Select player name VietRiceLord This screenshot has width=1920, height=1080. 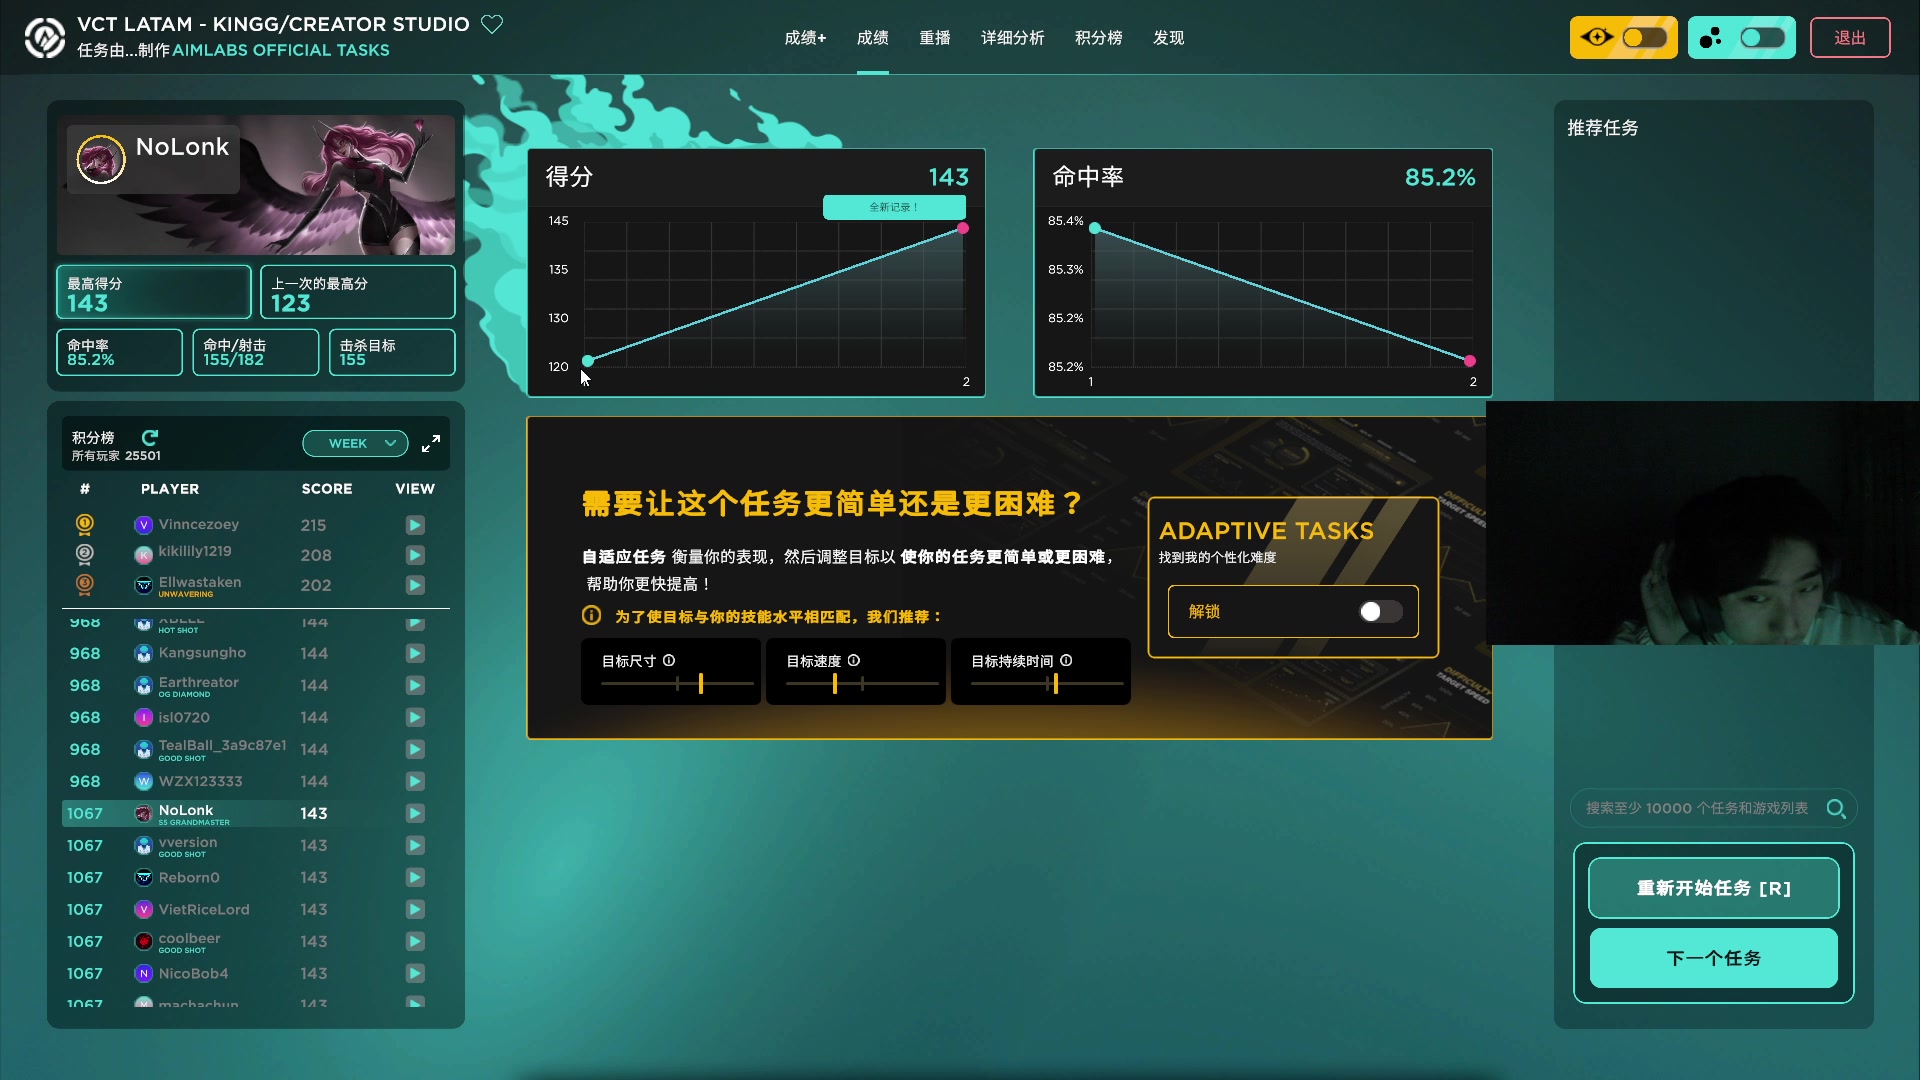[204, 909]
